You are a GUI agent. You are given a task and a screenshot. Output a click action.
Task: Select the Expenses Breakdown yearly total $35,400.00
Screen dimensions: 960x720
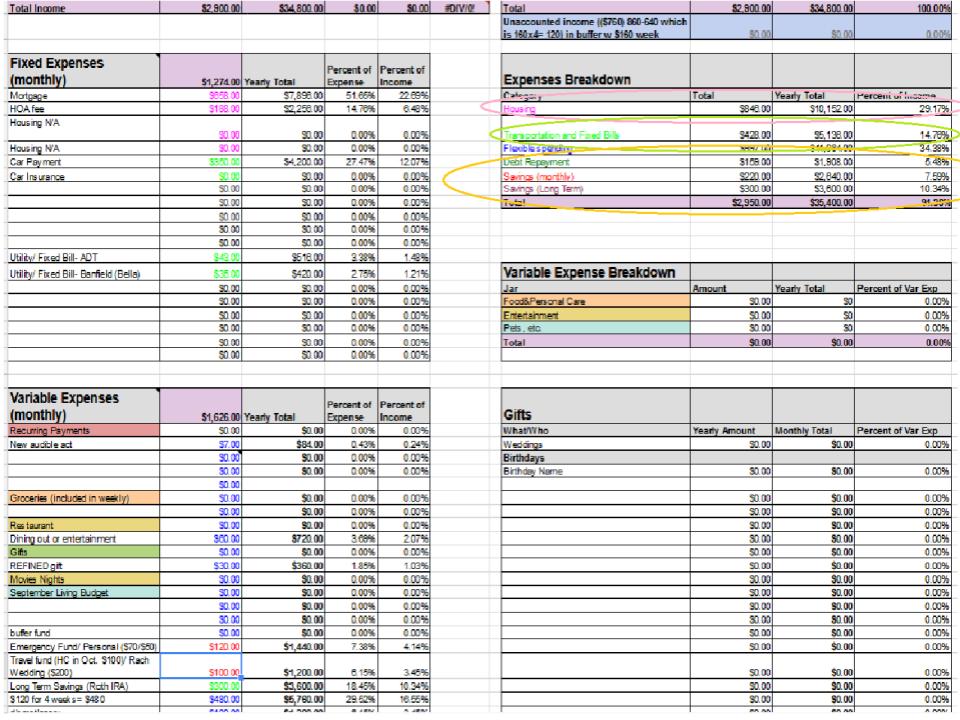click(x=814, y=203)
